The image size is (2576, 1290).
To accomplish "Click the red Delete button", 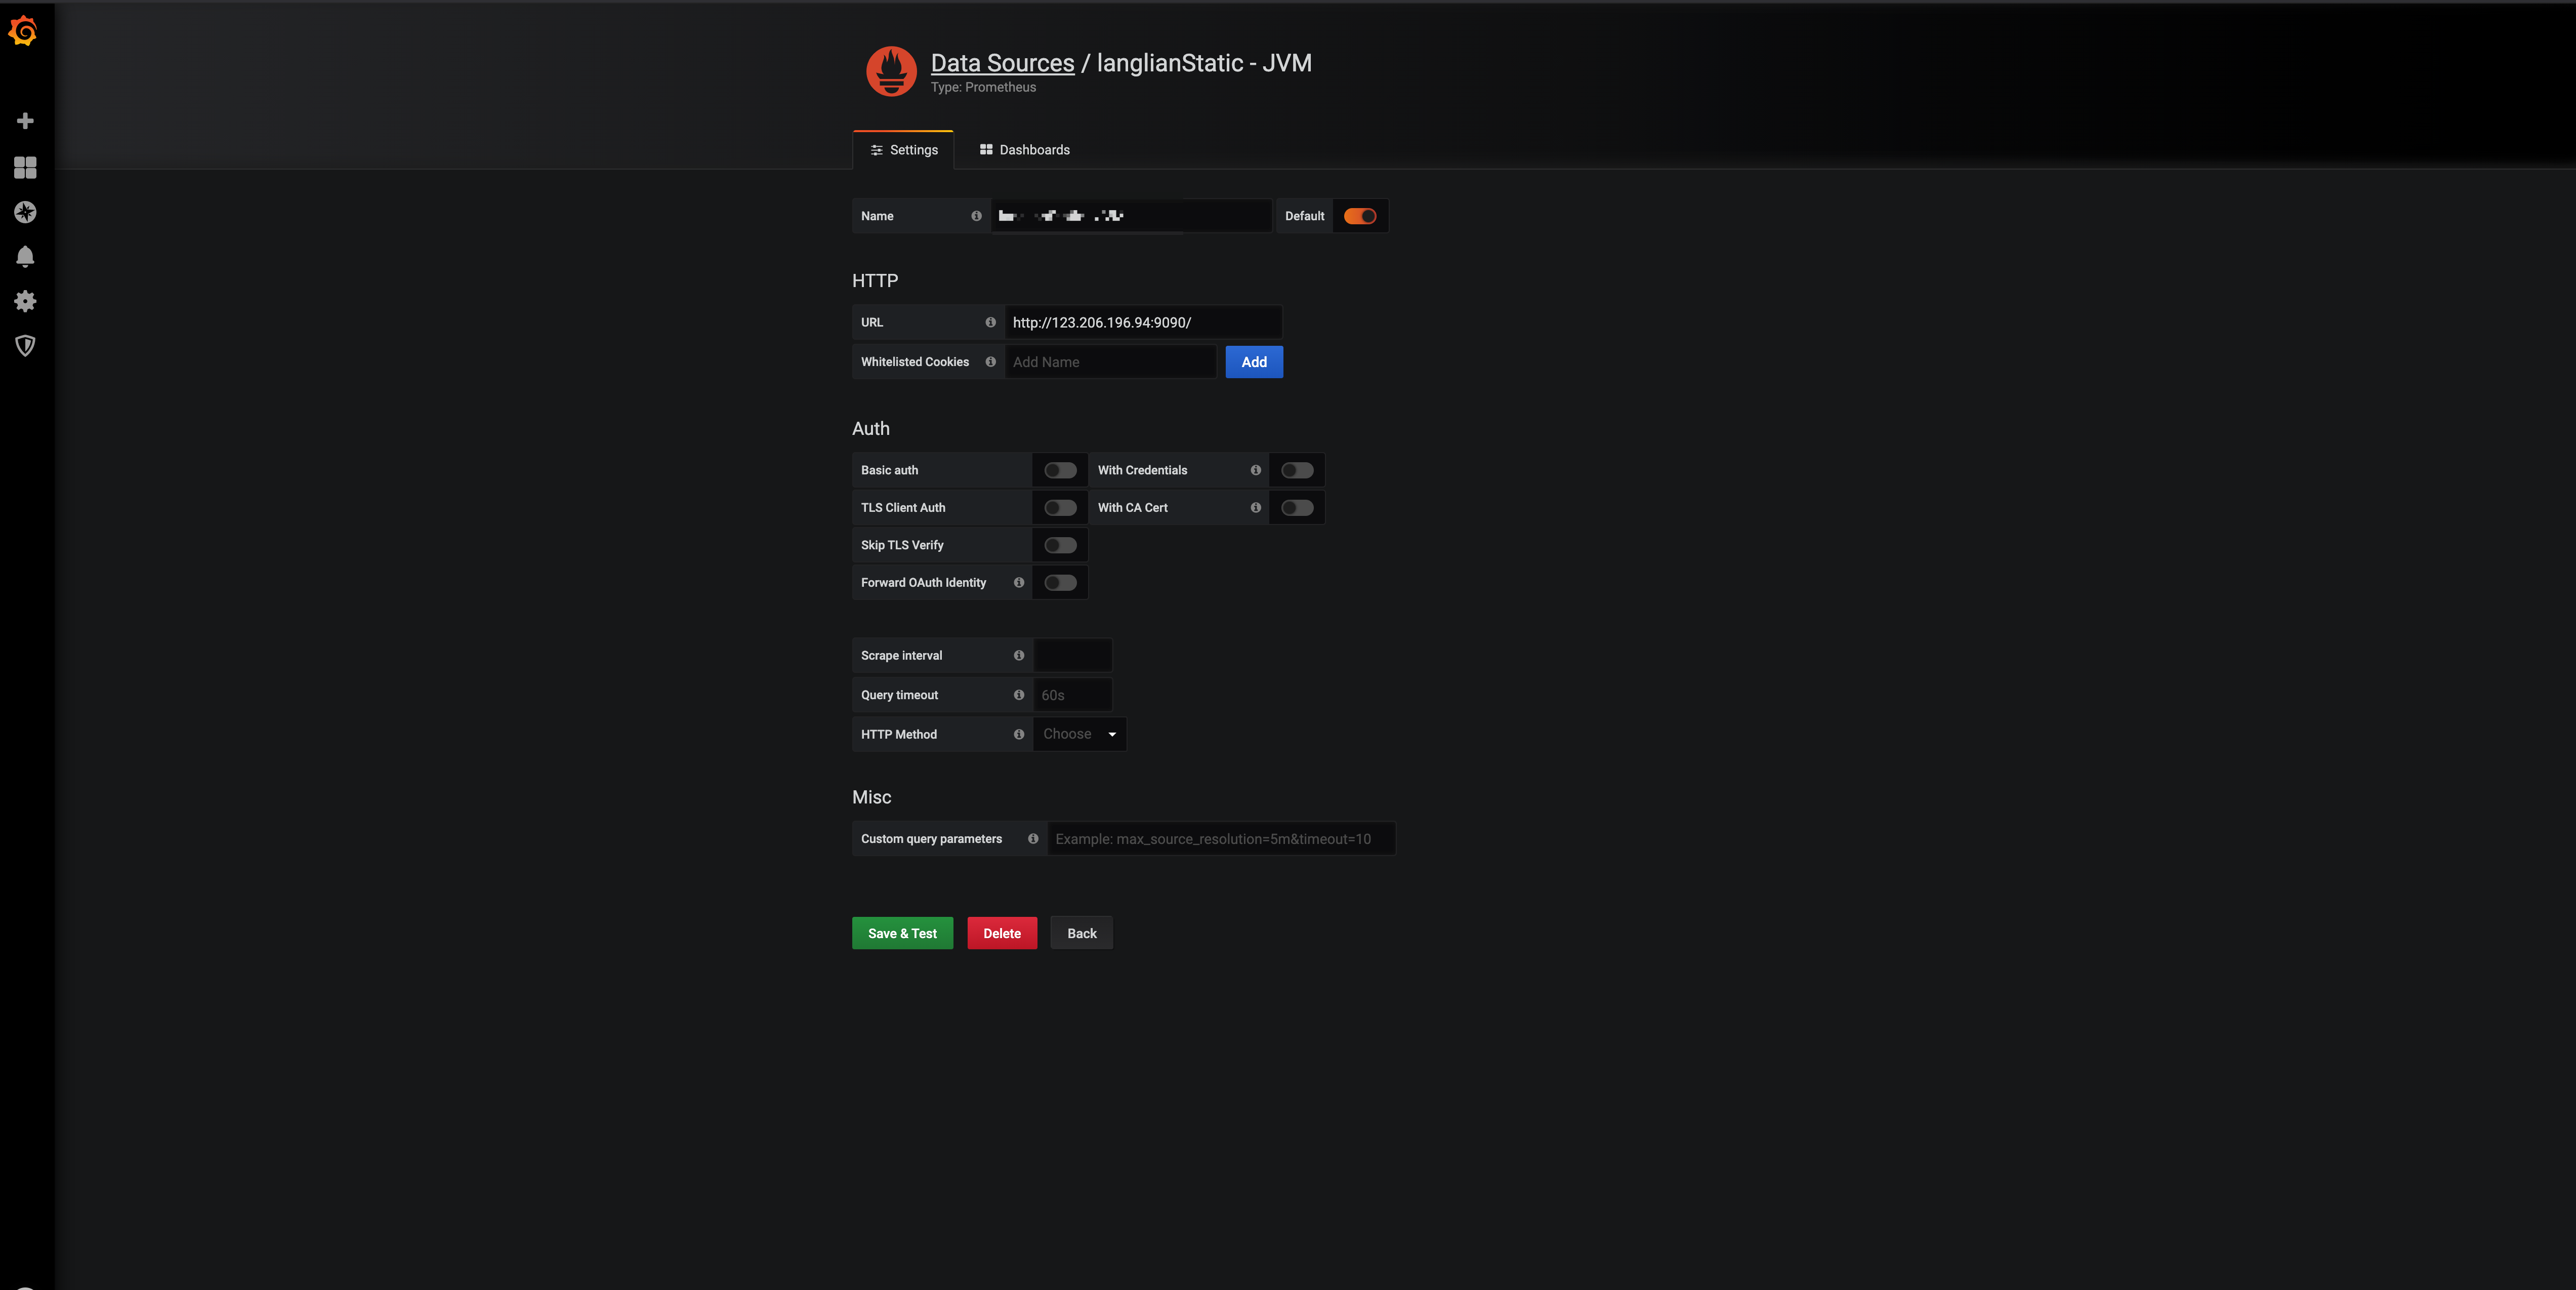I will click(1001, 933).
